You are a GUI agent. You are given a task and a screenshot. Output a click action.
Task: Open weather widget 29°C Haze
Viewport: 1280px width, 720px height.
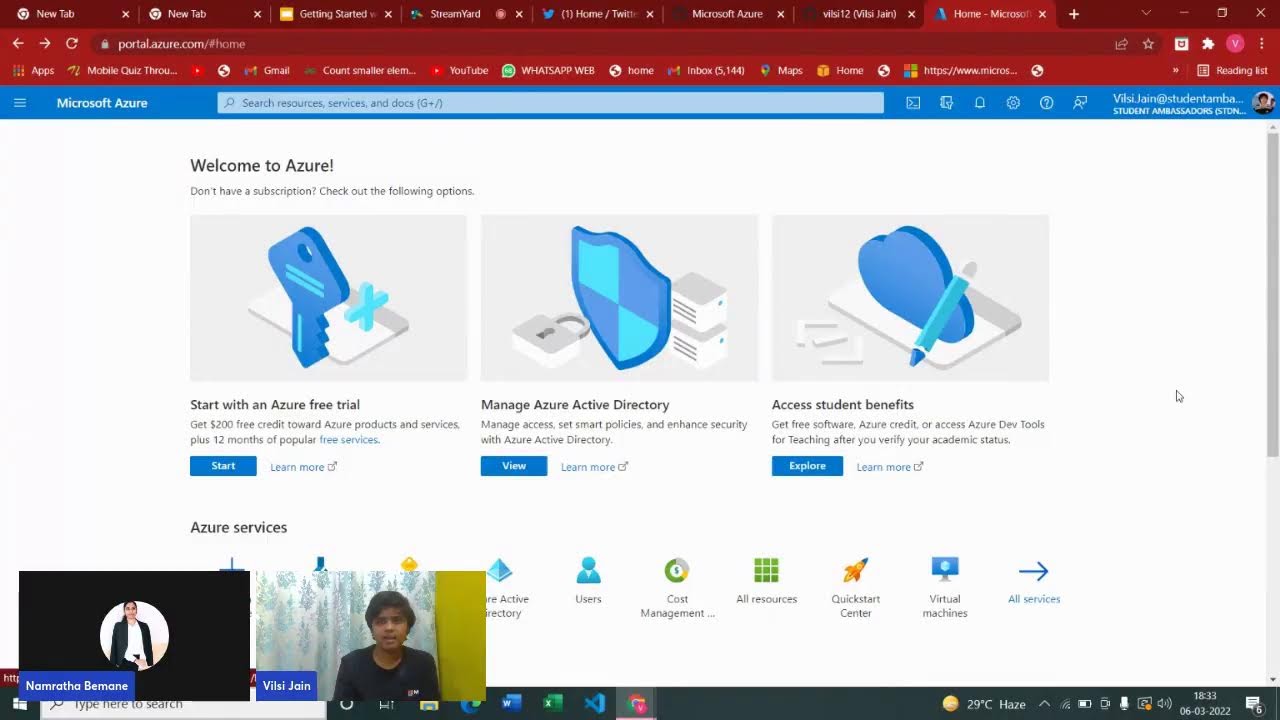point(985,704)
